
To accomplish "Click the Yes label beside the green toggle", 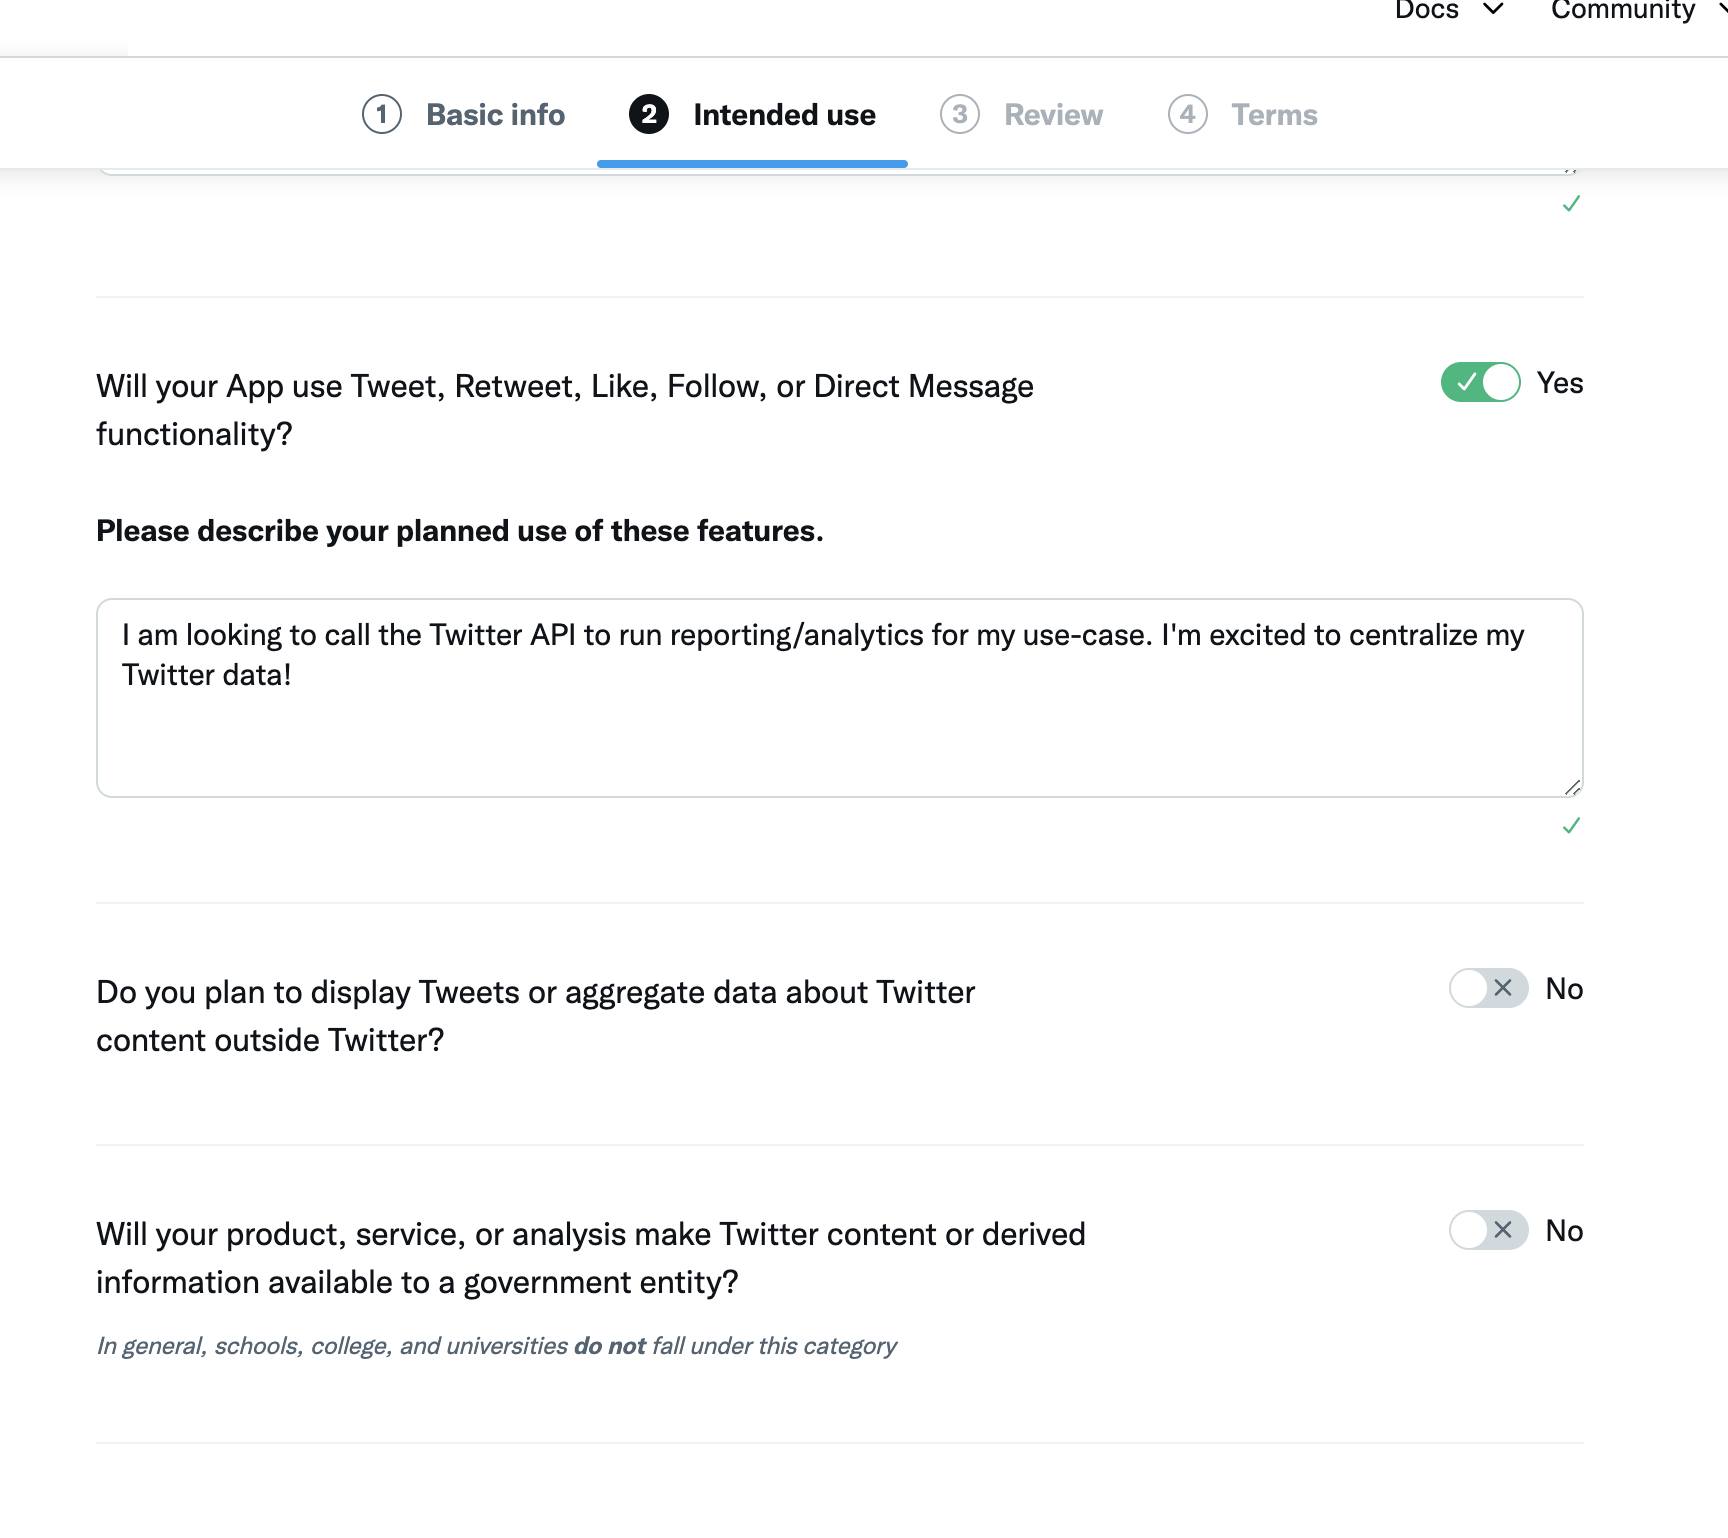I will (x=1559, y=383).
